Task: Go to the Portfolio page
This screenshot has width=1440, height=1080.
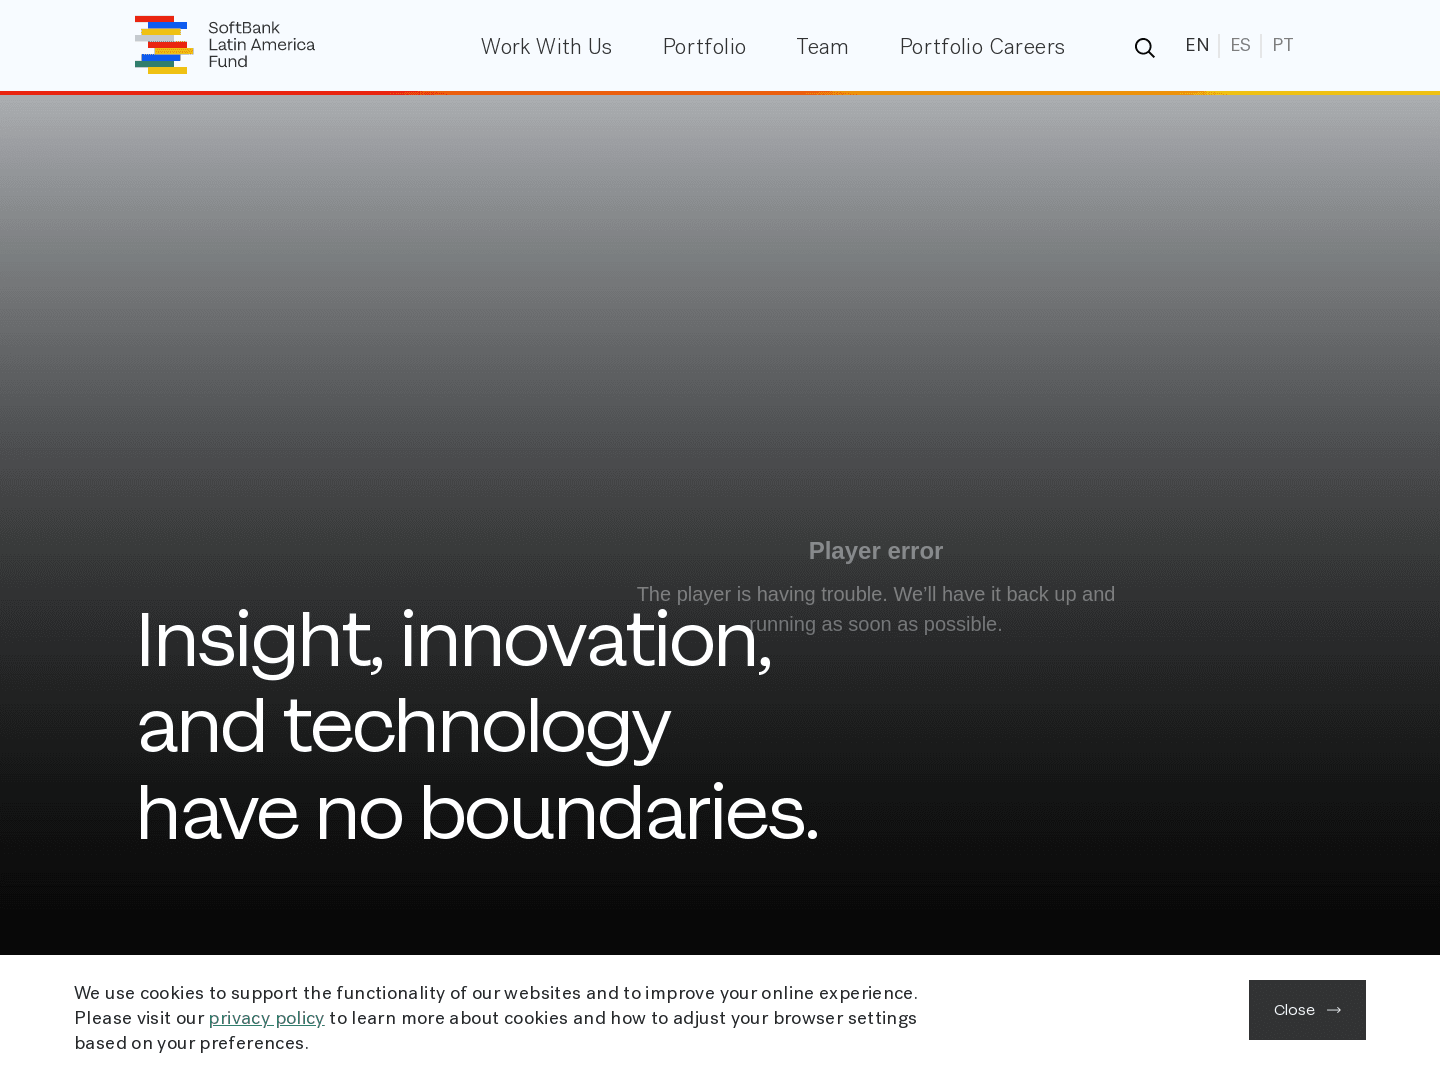Action: point(704,47)
